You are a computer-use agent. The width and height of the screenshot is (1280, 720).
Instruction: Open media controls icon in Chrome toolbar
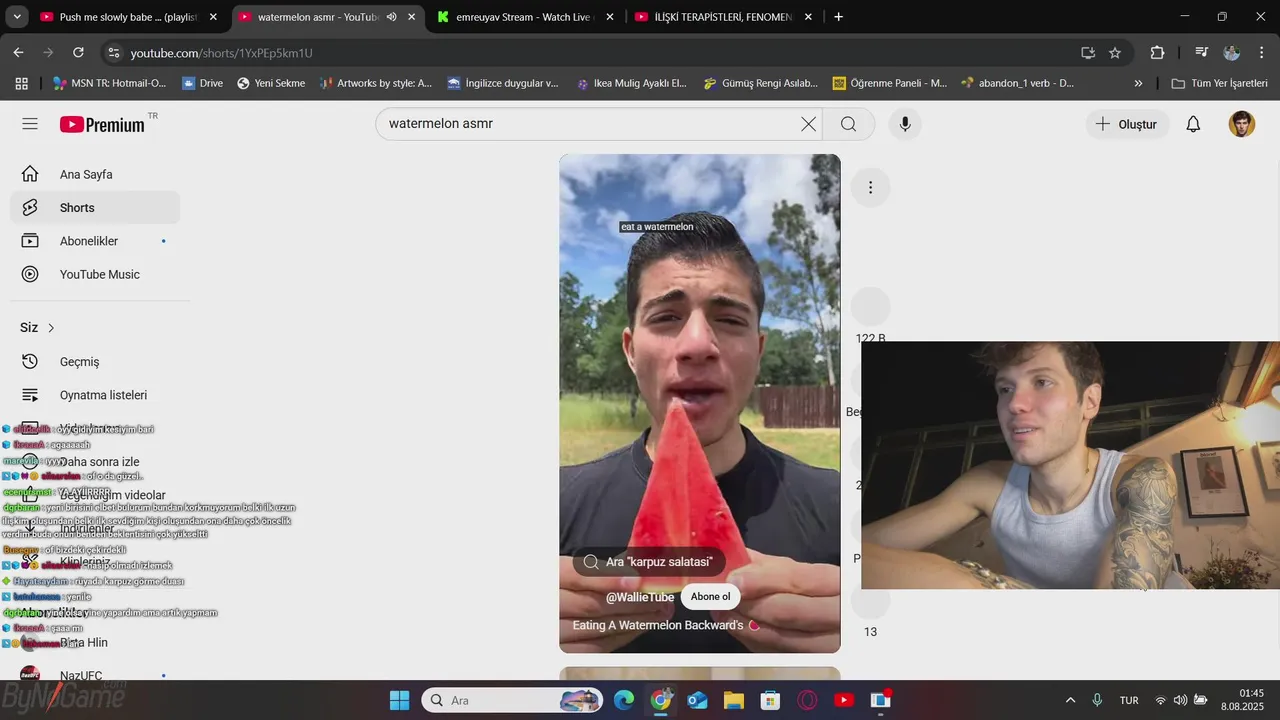coord(1202,52)
